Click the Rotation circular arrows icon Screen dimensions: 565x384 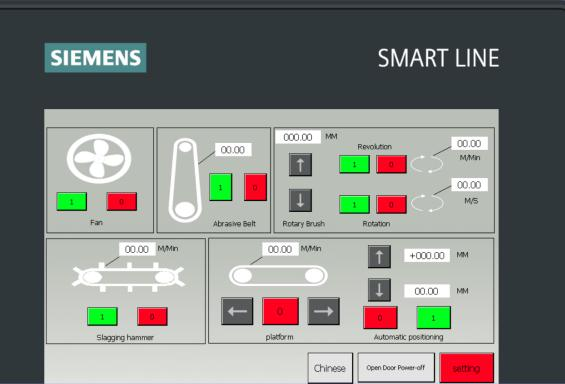(x=427, y=203)
